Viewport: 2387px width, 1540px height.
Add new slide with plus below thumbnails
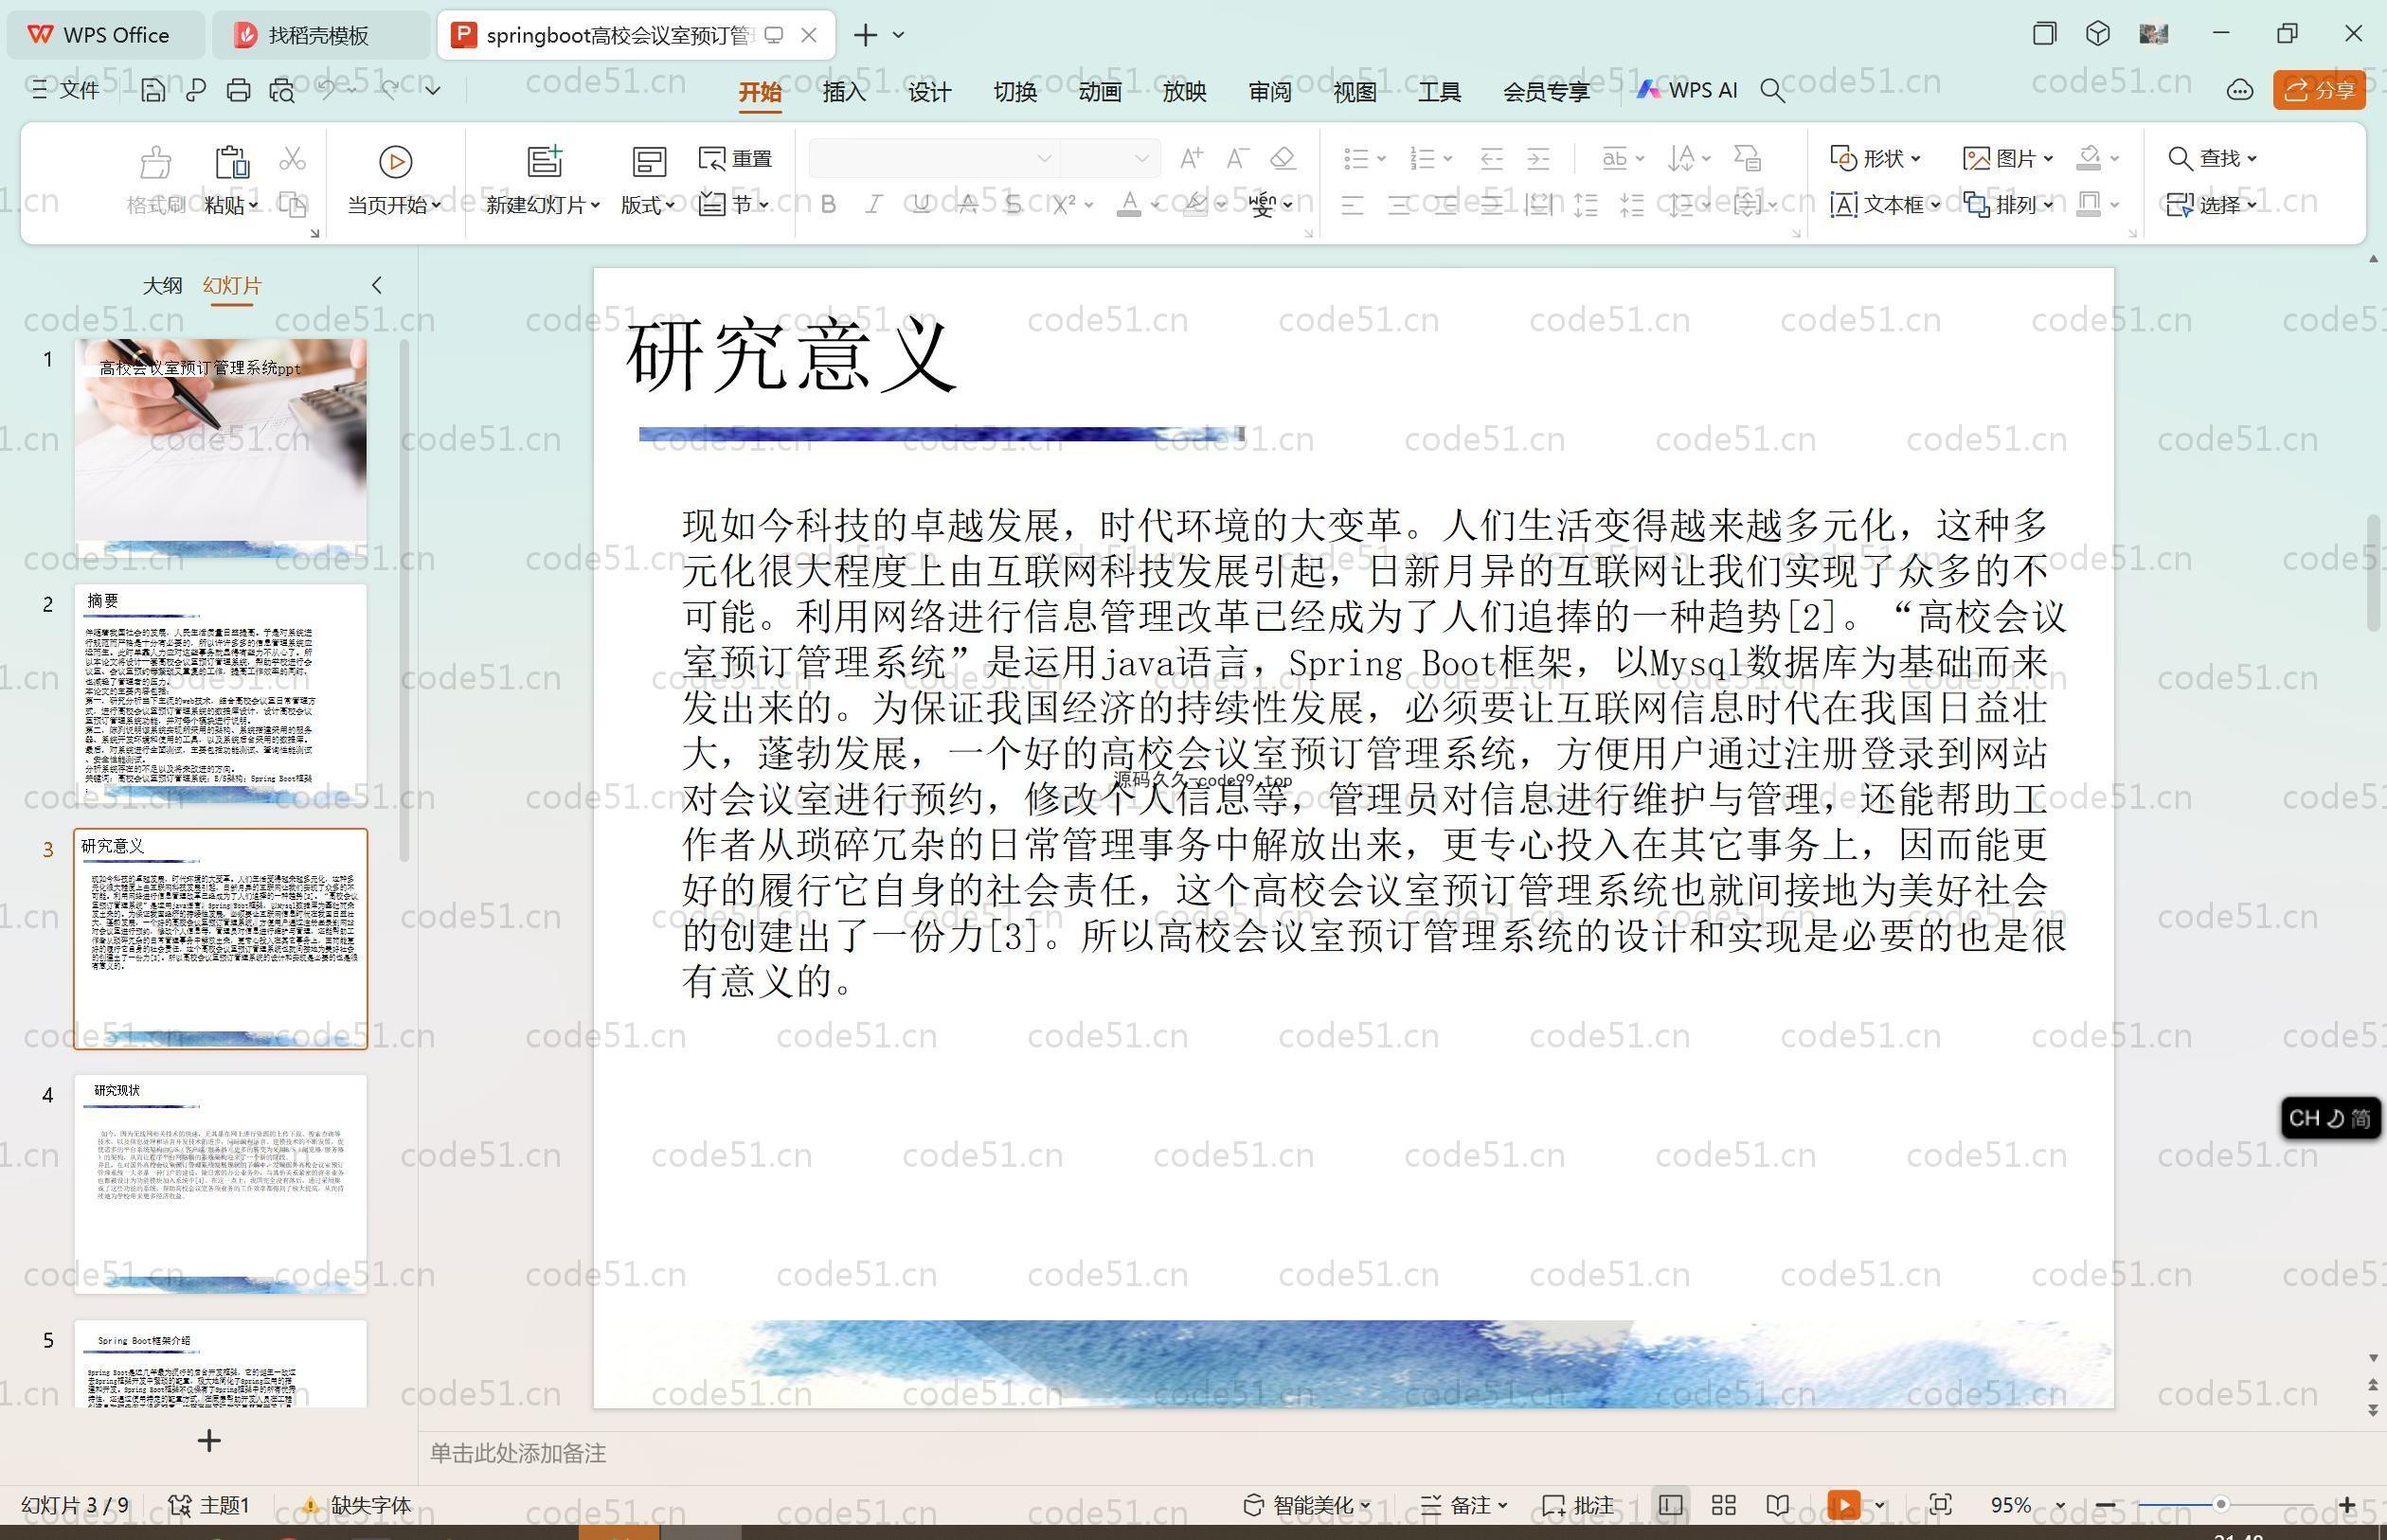point(209,1441)
